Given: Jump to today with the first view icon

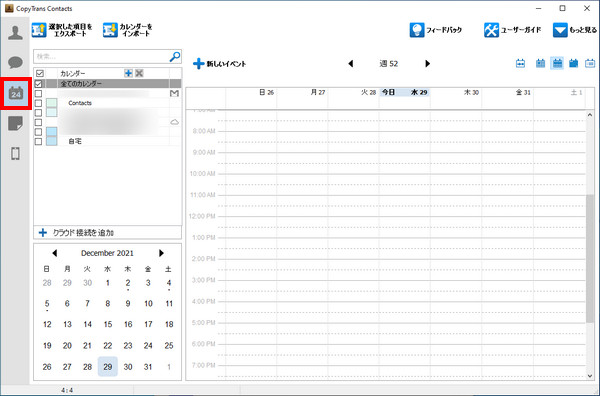Looking at the screenshot, I should click(520, 63).
